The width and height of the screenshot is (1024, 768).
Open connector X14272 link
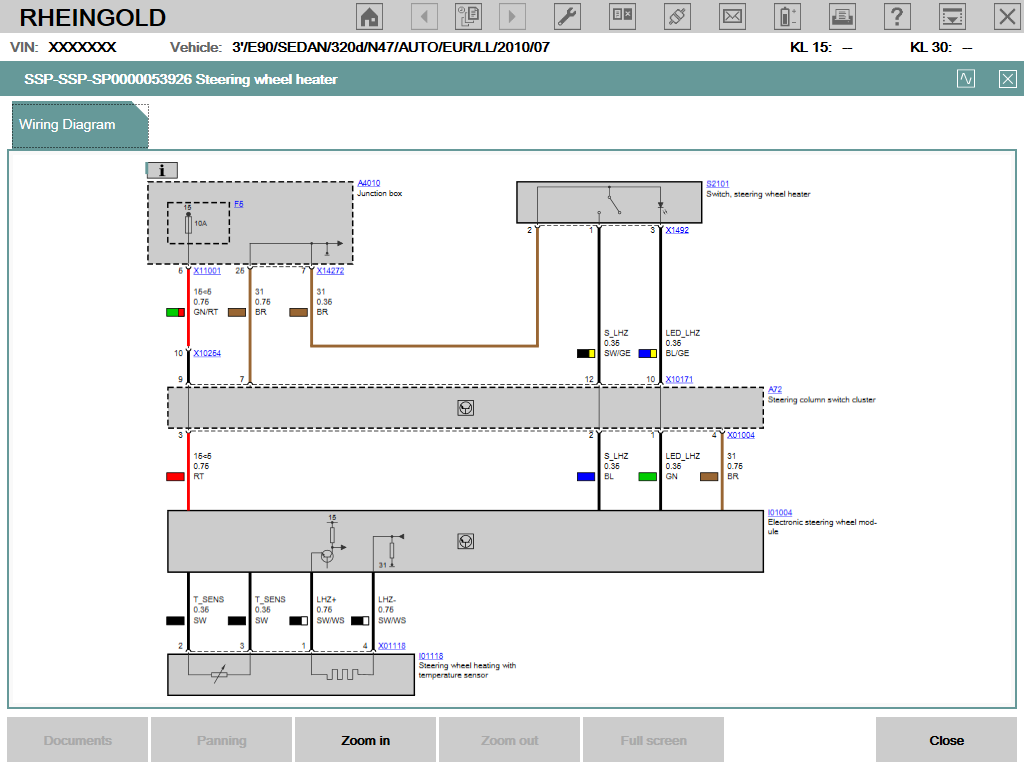point(330,271)
